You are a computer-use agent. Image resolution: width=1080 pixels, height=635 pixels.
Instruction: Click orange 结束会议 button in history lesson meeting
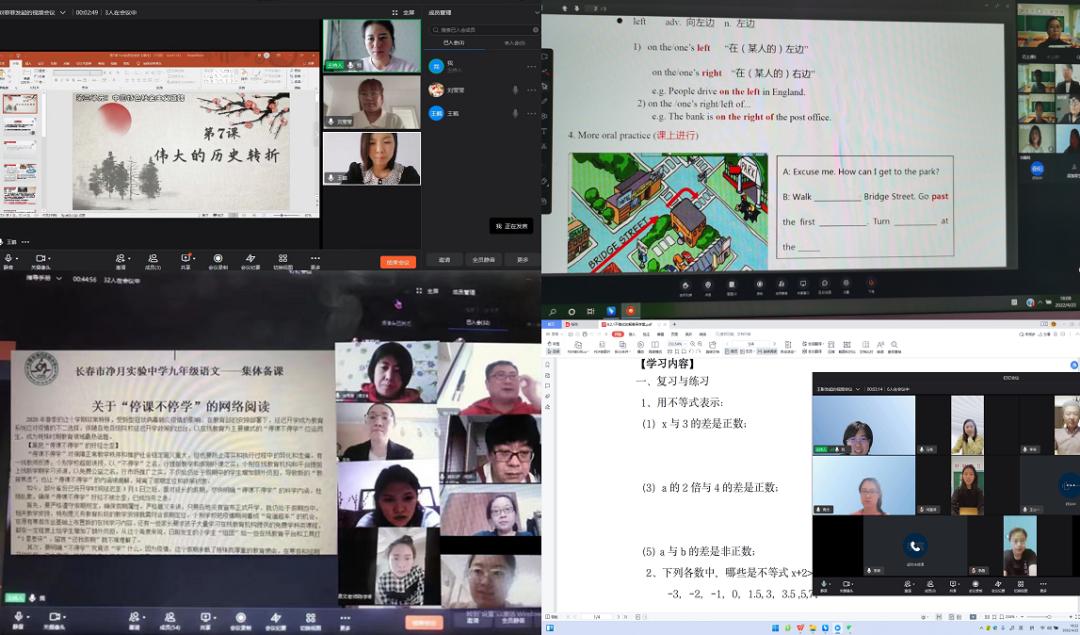tap(398, 262)
